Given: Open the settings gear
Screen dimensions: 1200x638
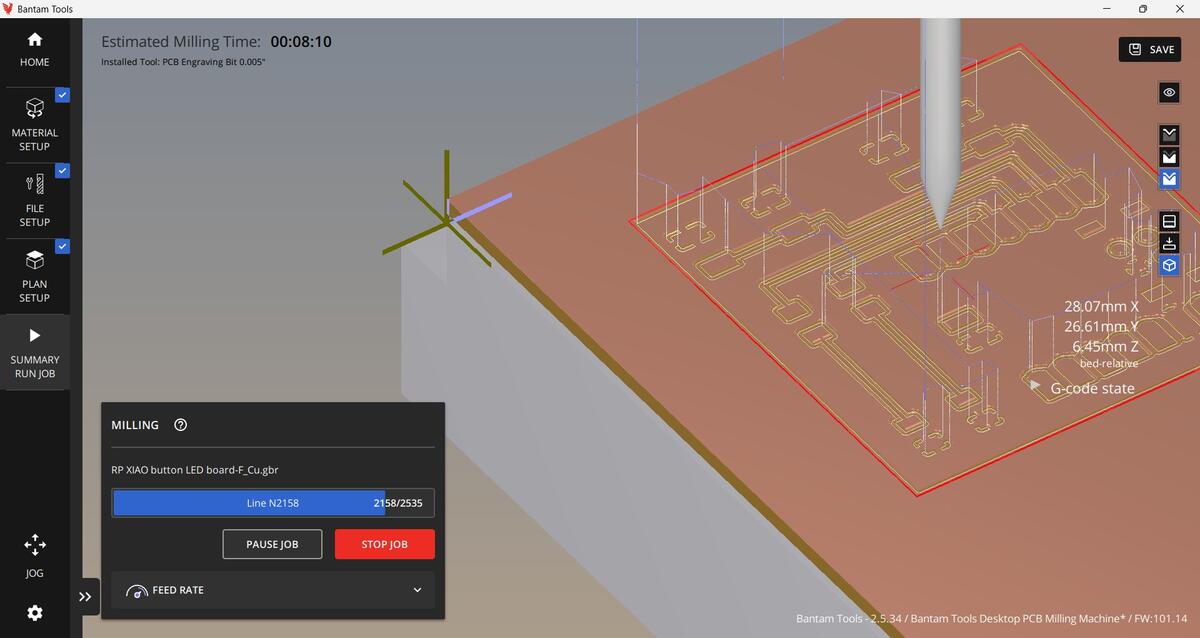Looking at the screenshot, I should pos(35,612).
